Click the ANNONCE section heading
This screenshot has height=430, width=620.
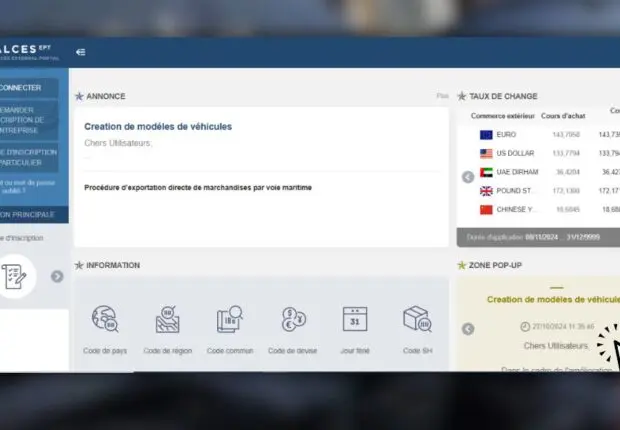[106, 96]
